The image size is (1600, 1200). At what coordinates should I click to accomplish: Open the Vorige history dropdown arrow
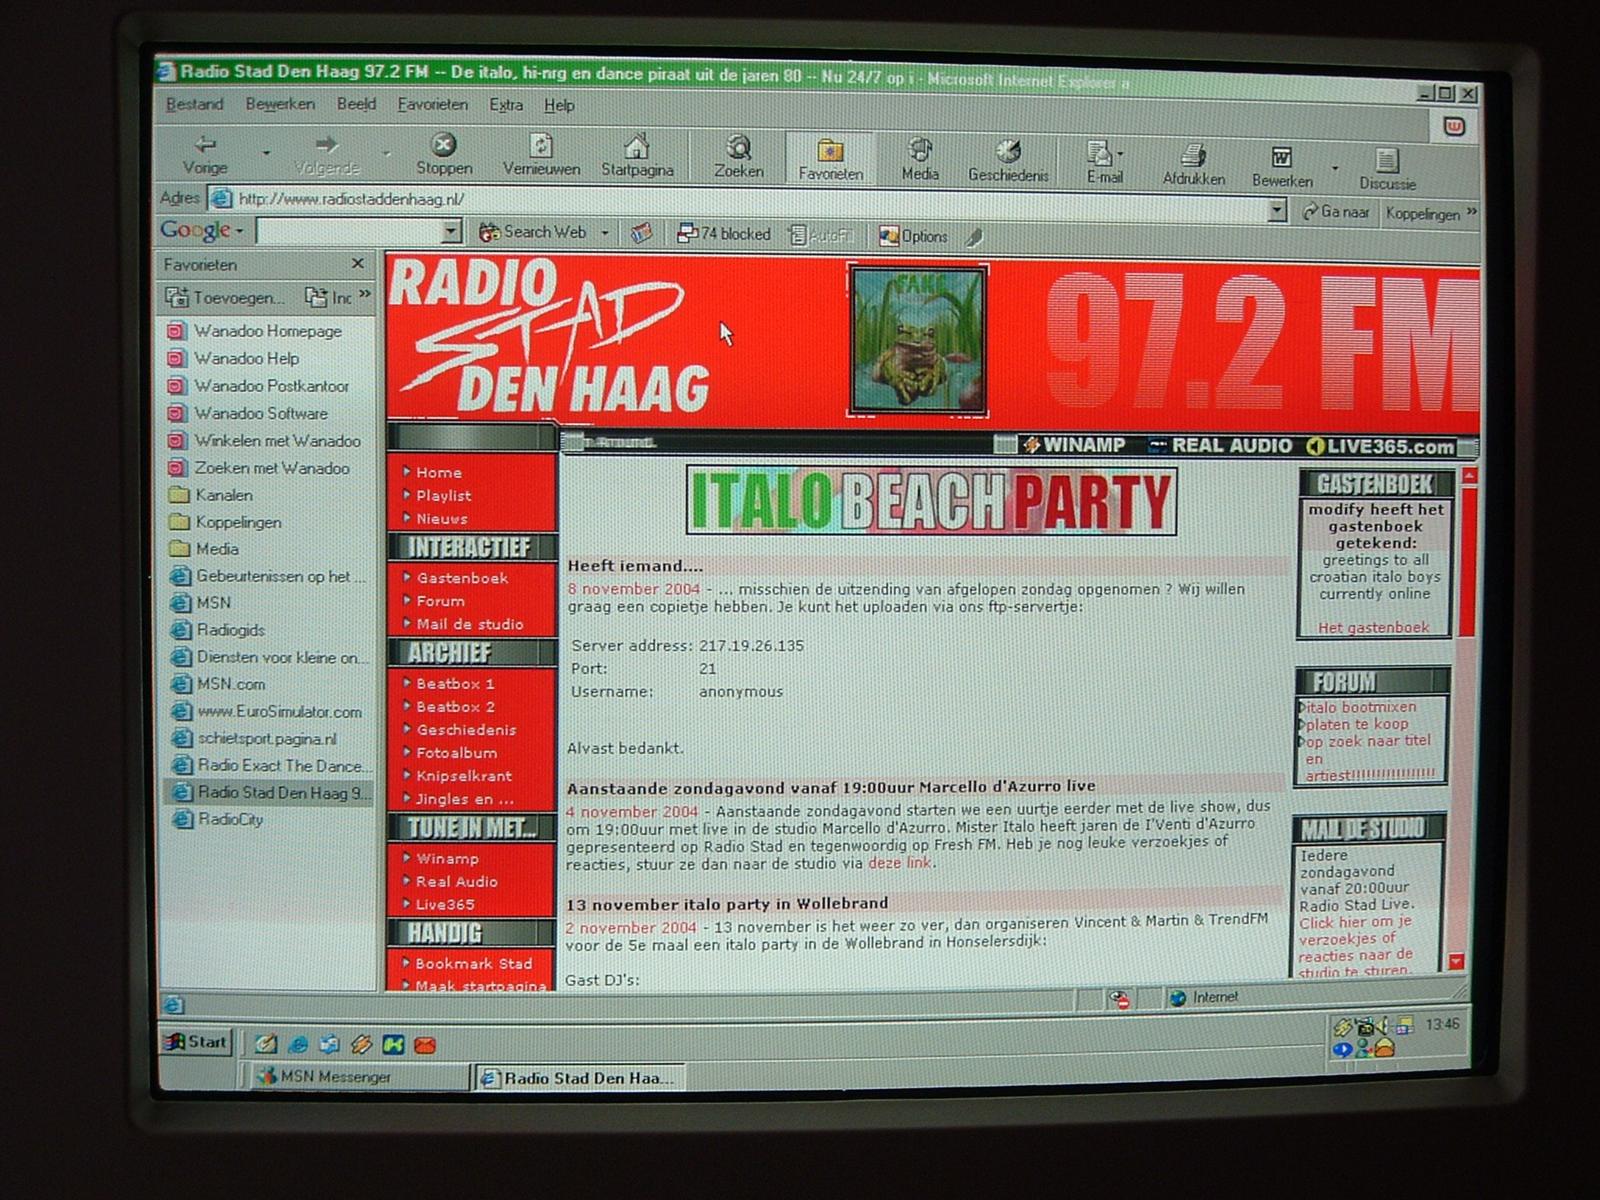(265, 153)
